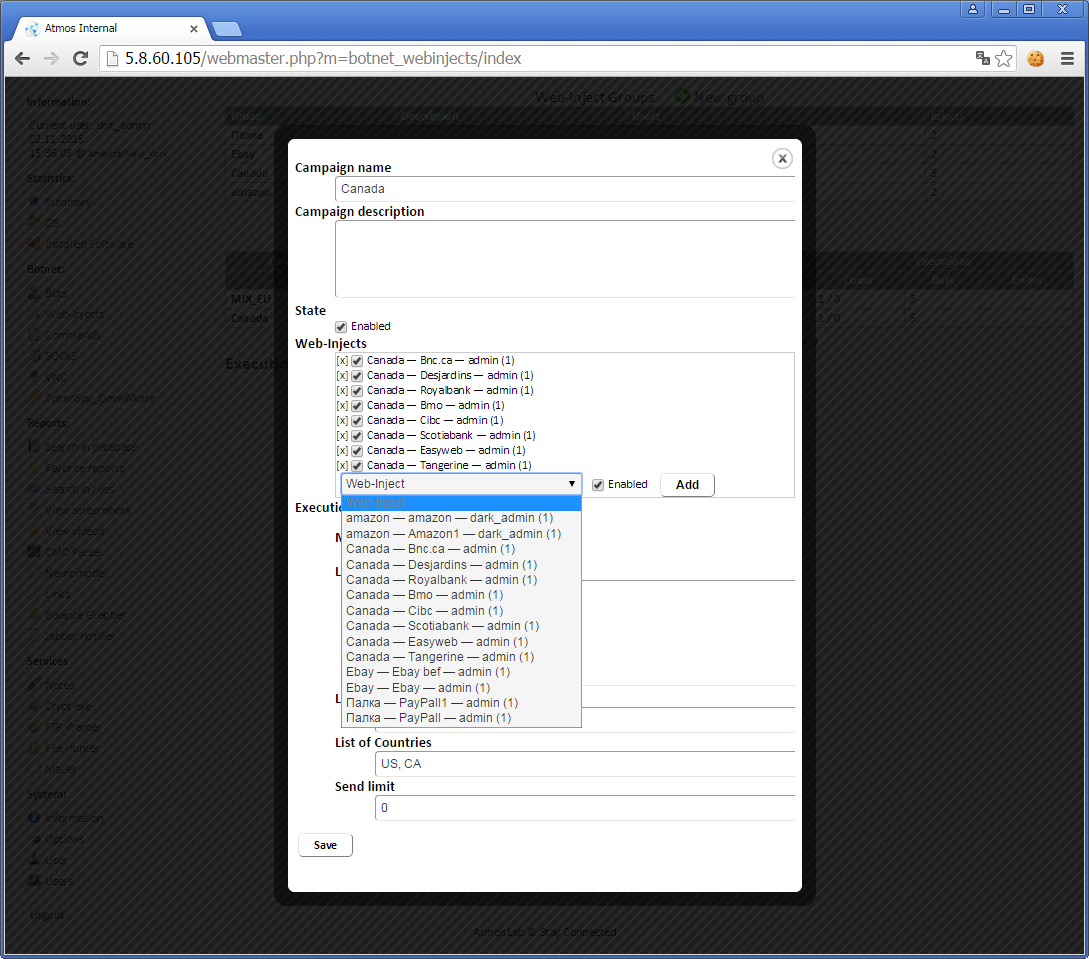The image size is (1089, 959).
Task: Go back to the previous page
Action: click(x=22, y=58)
